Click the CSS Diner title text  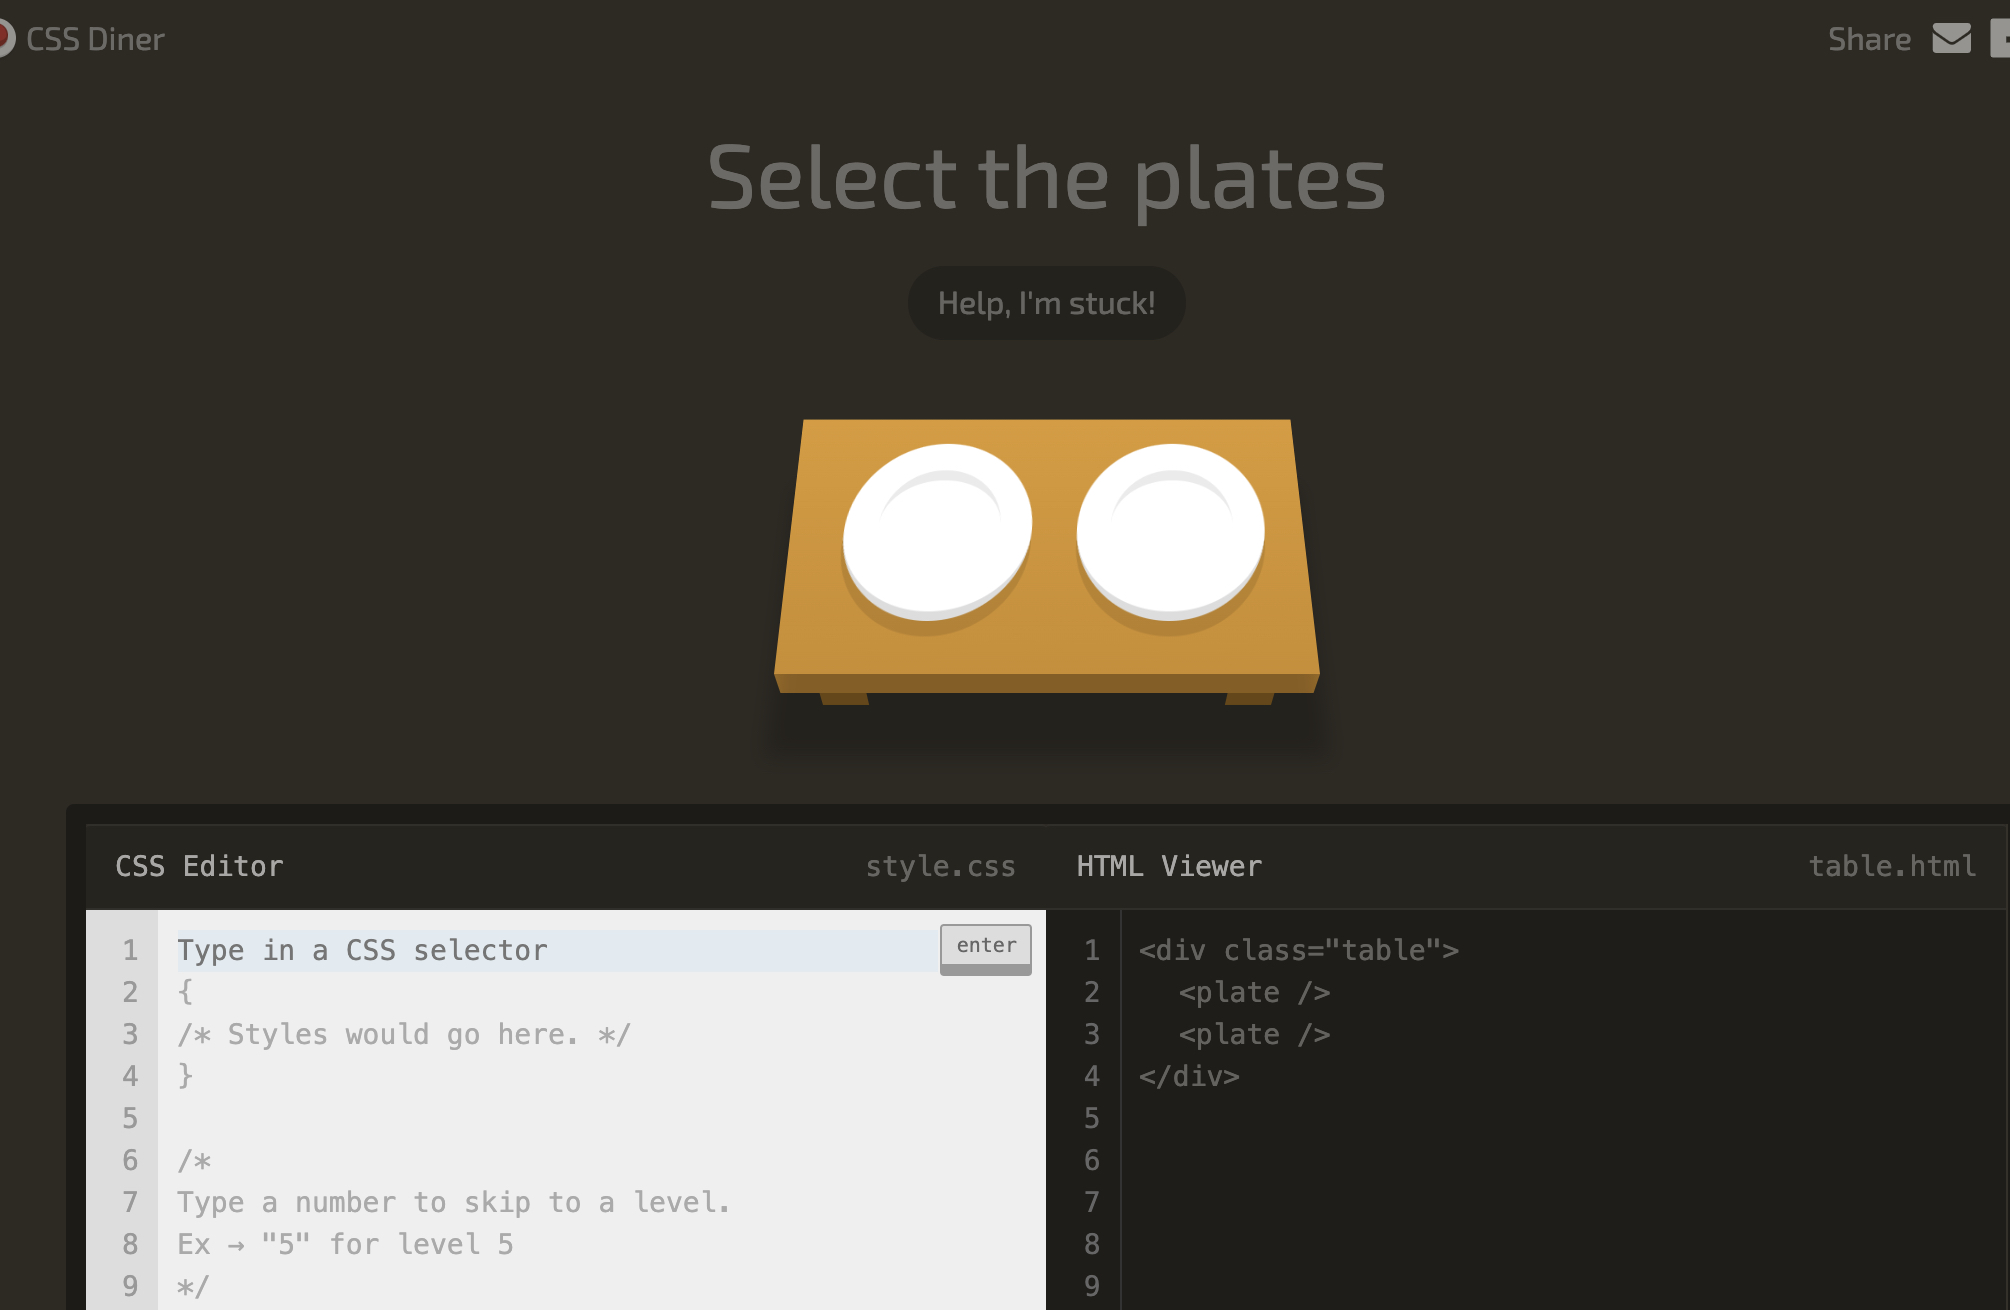(95, 39)
